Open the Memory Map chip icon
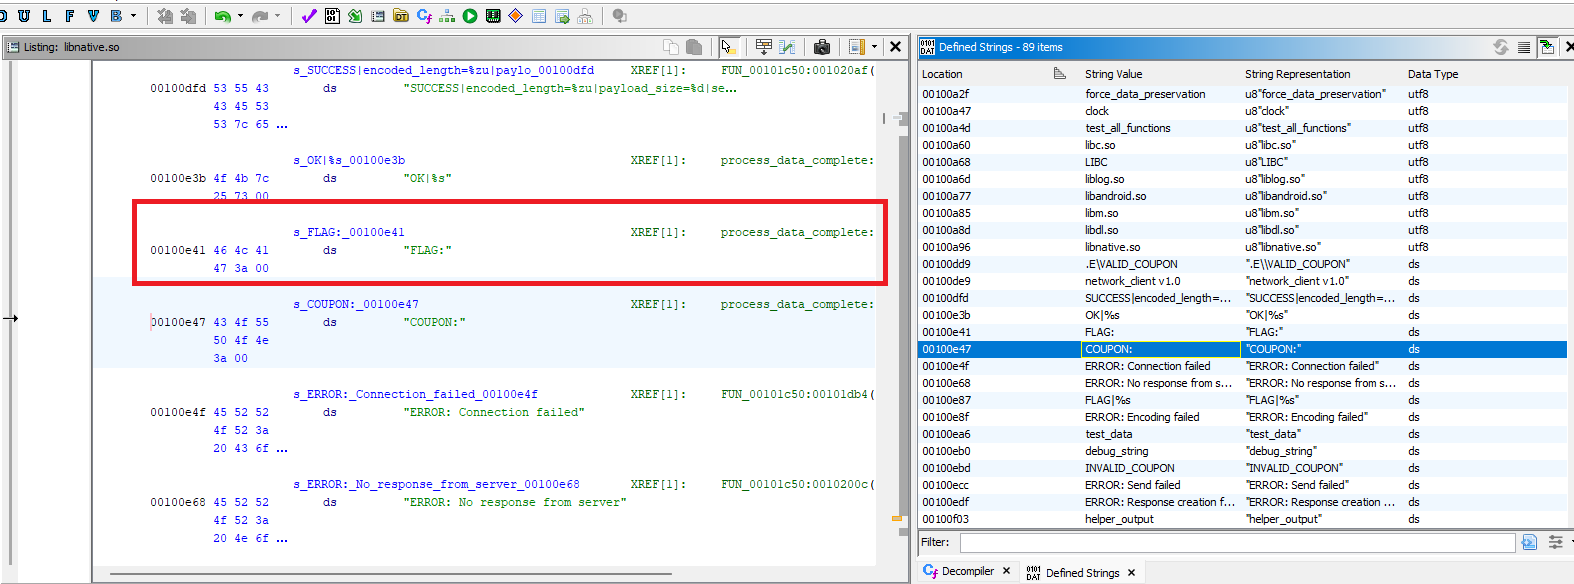Image resolution: width=1574 pixels, height=584 pixels. coord(493,16)
